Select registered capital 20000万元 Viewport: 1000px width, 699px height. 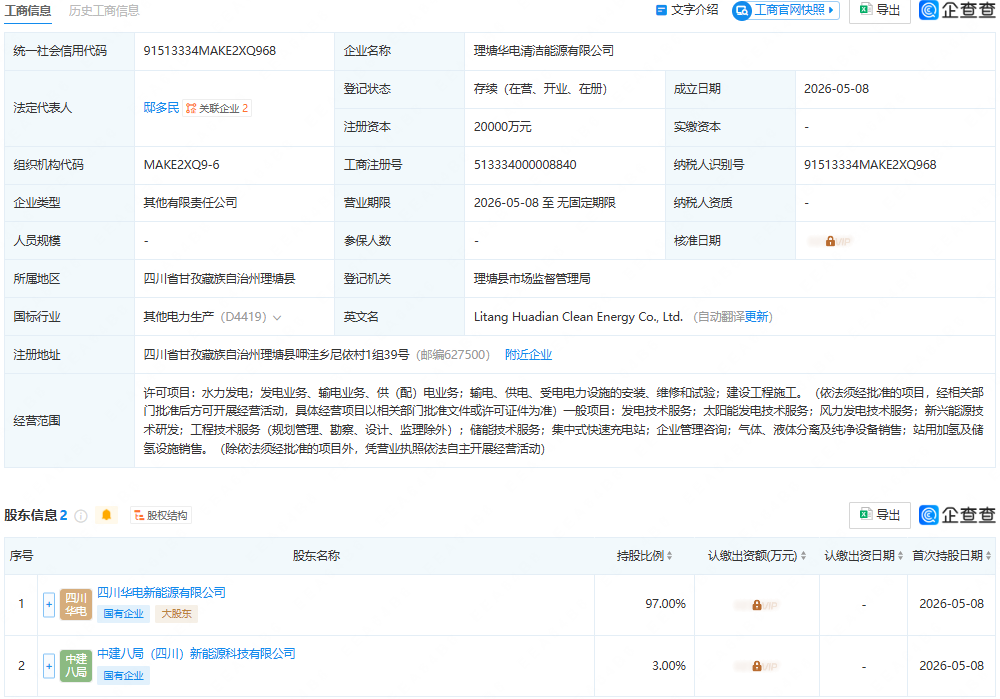coord(503,127)
